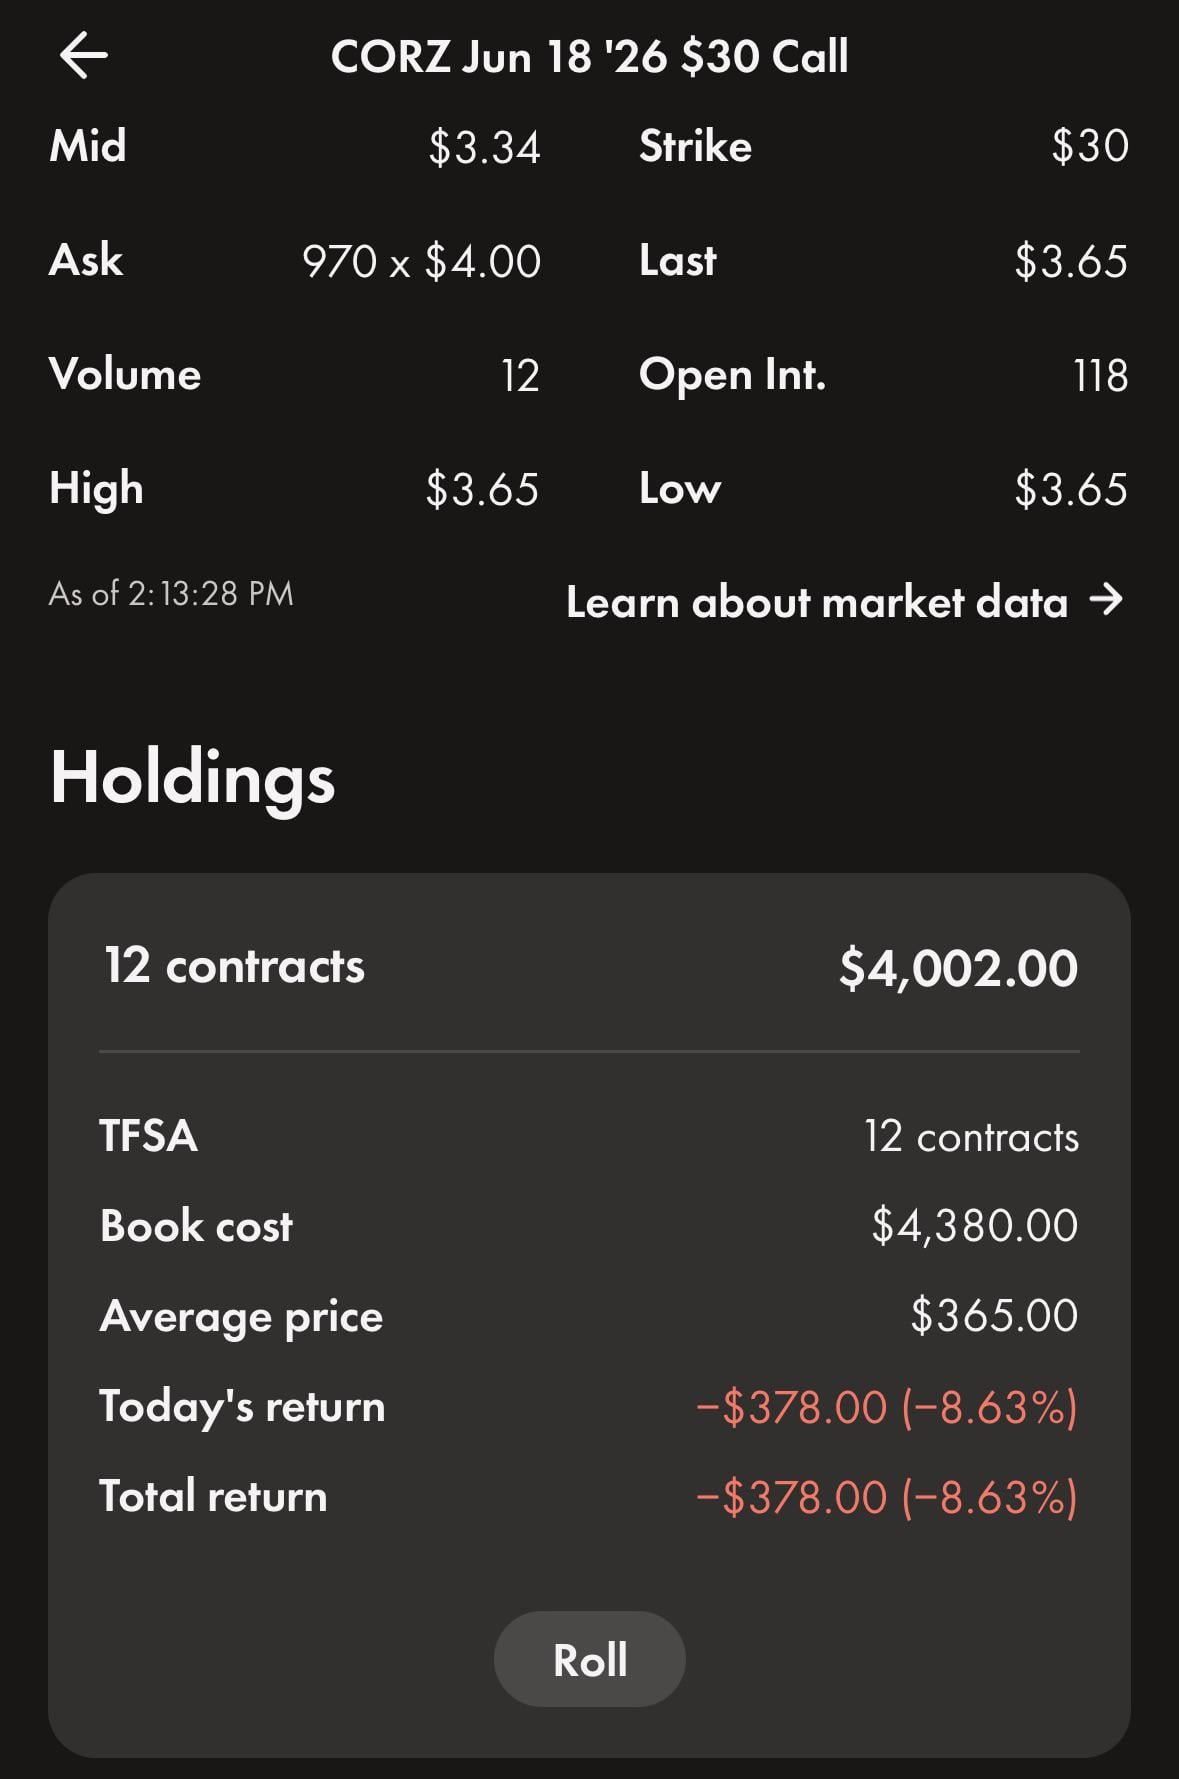
Task: Select the Holdings heading
Action: pos(192,779)
